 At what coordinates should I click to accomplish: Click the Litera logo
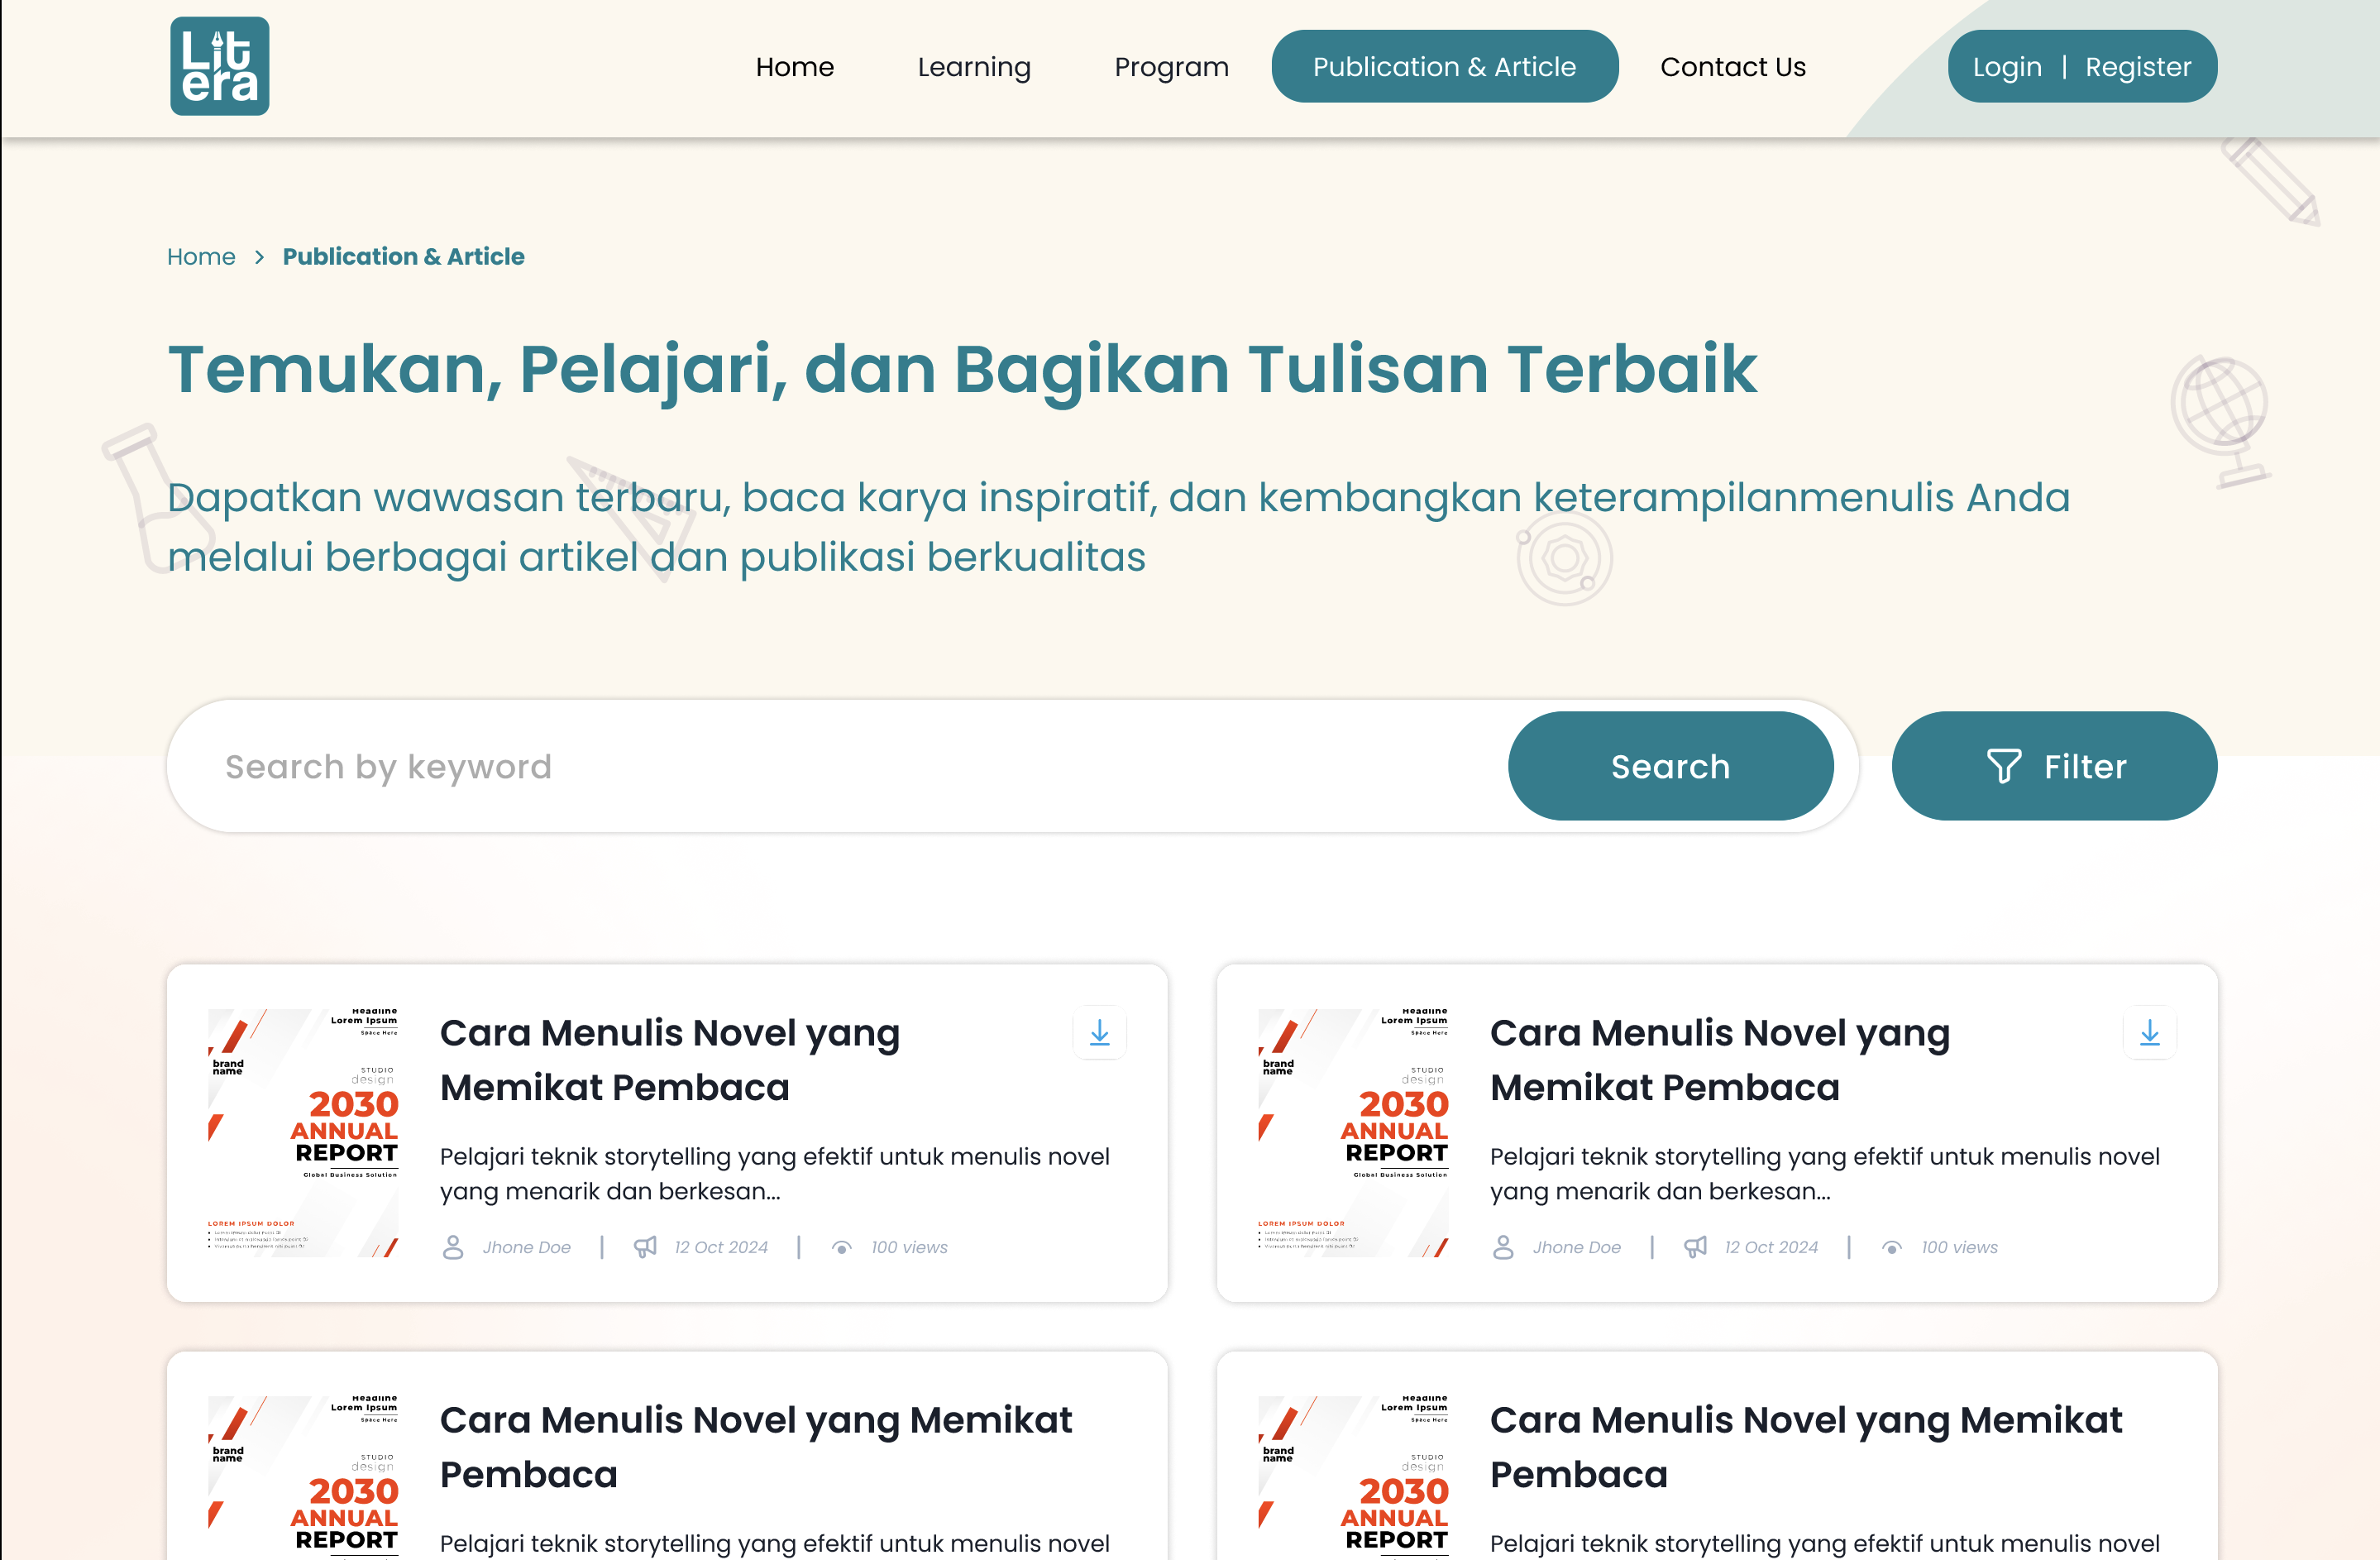219,66
